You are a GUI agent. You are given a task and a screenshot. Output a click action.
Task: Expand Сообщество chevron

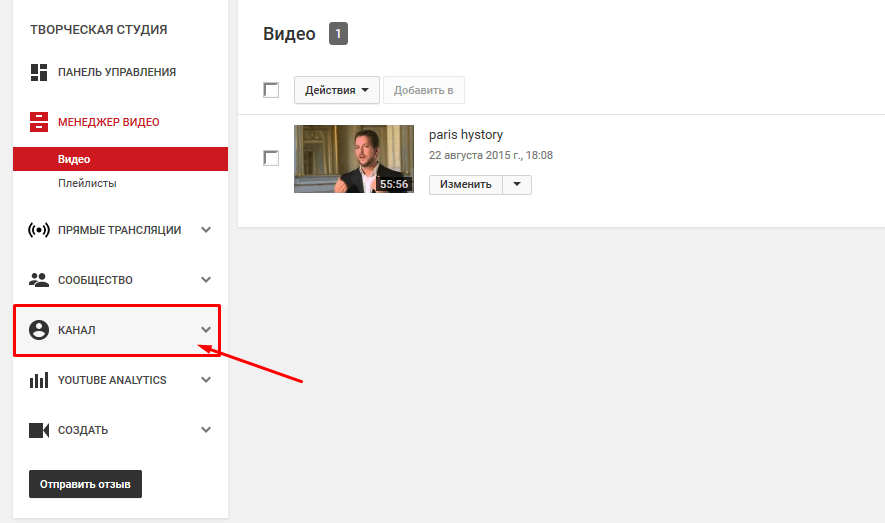pyautogui.click(x=206, y=280)
